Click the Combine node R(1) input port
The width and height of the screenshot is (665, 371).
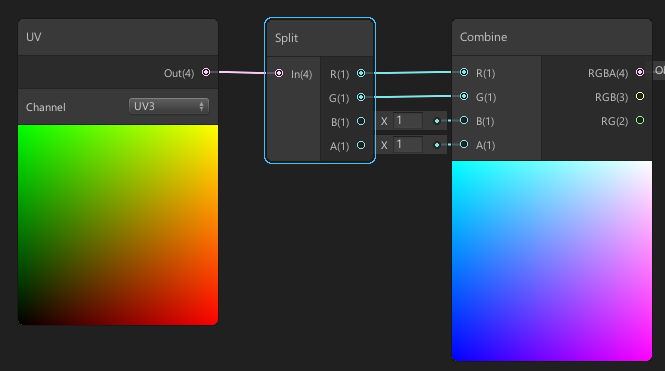pos(464,72)
